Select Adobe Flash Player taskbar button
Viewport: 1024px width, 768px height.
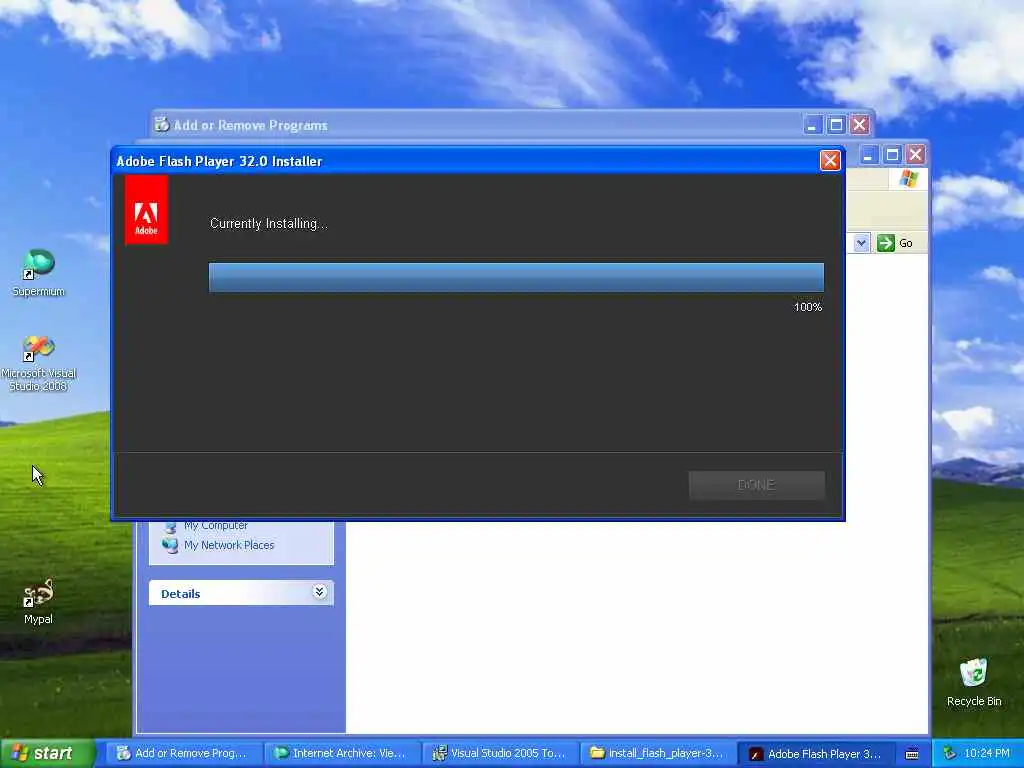[816, 754]
